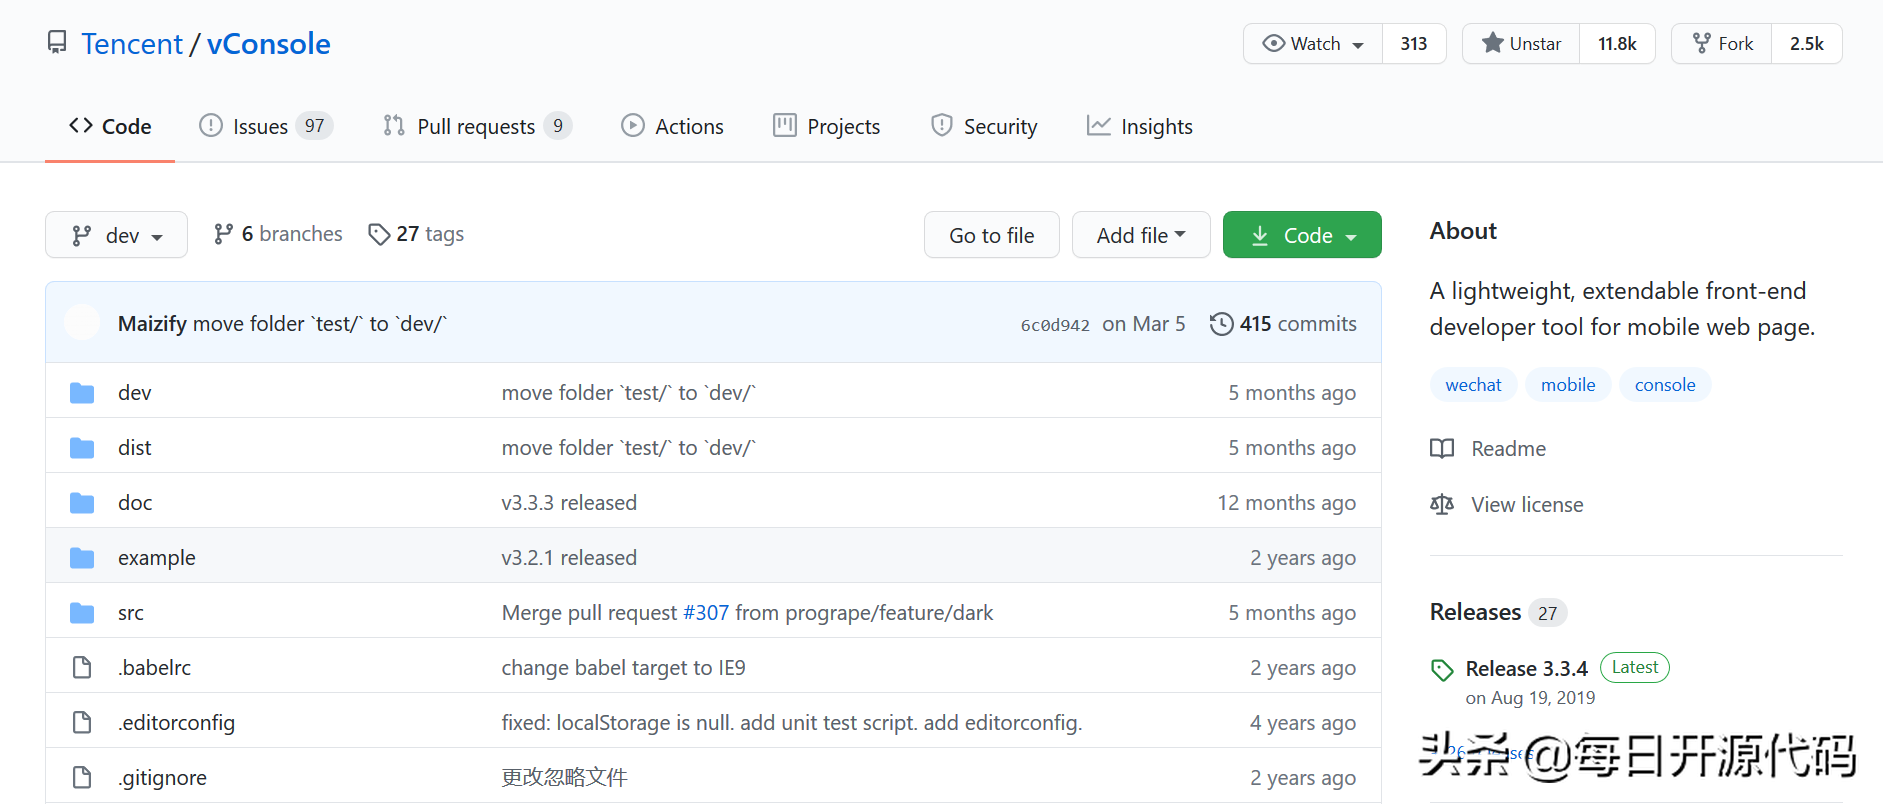This screenshot has width=1883, height=804.
Task: Open the .gitignore file
Action: click(x=163, y=778)
